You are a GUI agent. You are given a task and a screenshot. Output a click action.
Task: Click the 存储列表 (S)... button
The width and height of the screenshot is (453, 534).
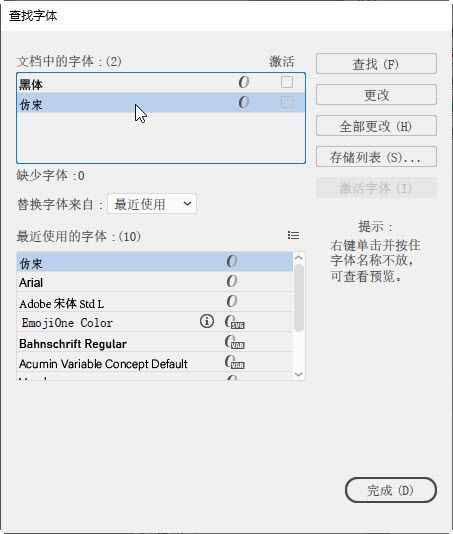pos(376,157)
